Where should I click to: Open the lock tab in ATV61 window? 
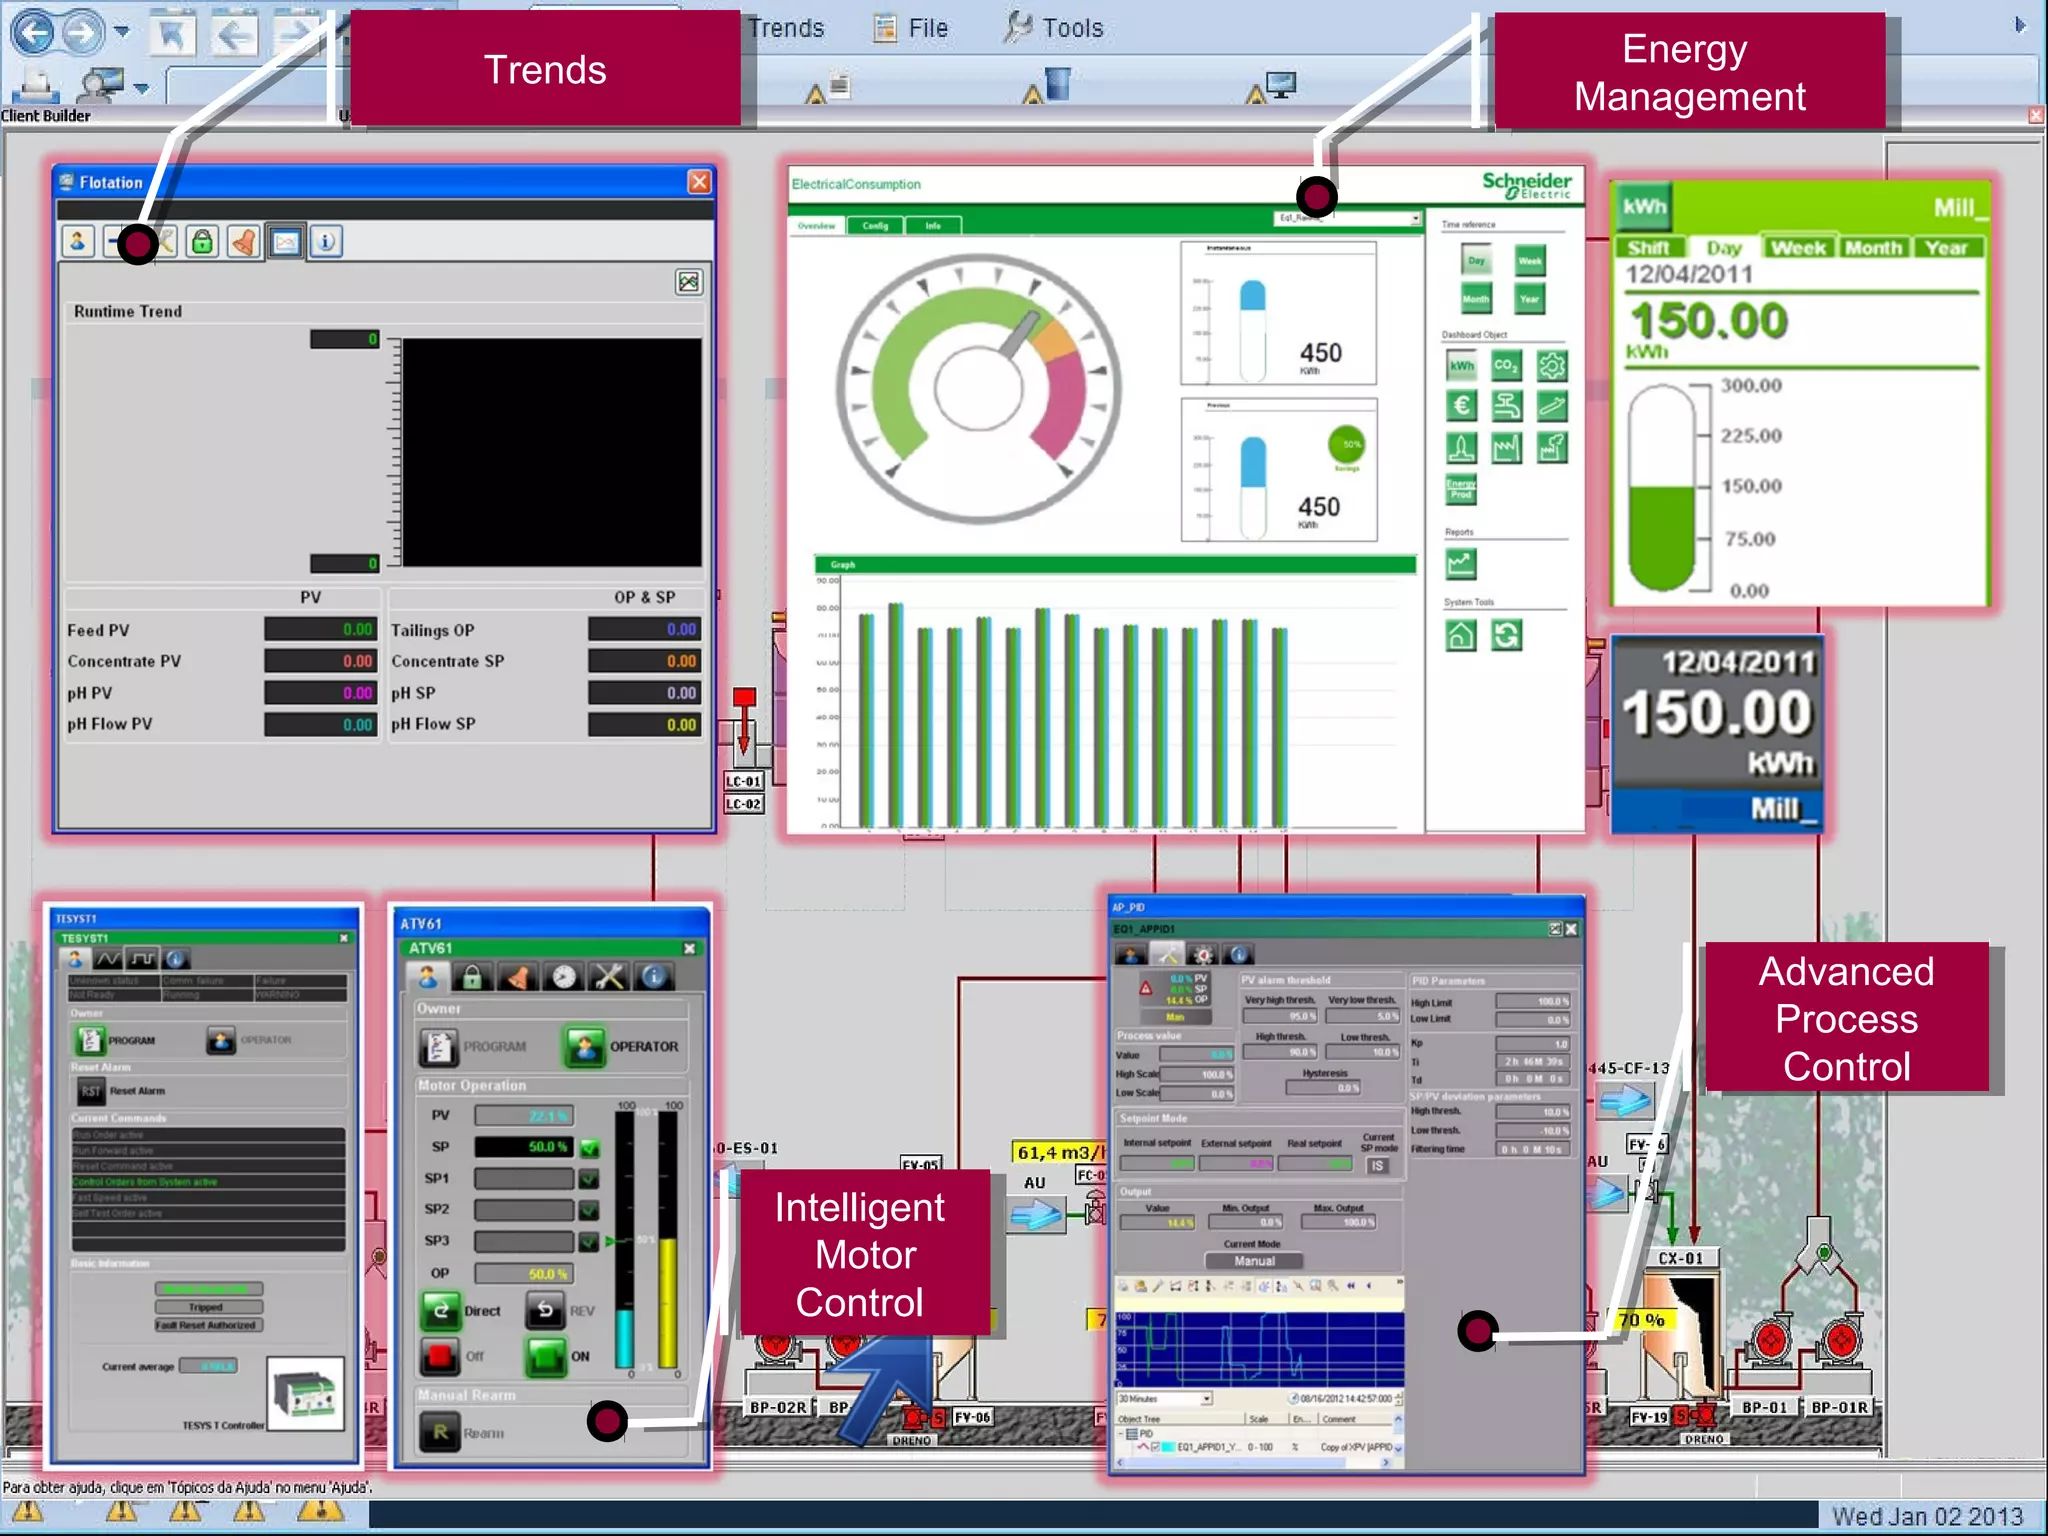(472, 977)
